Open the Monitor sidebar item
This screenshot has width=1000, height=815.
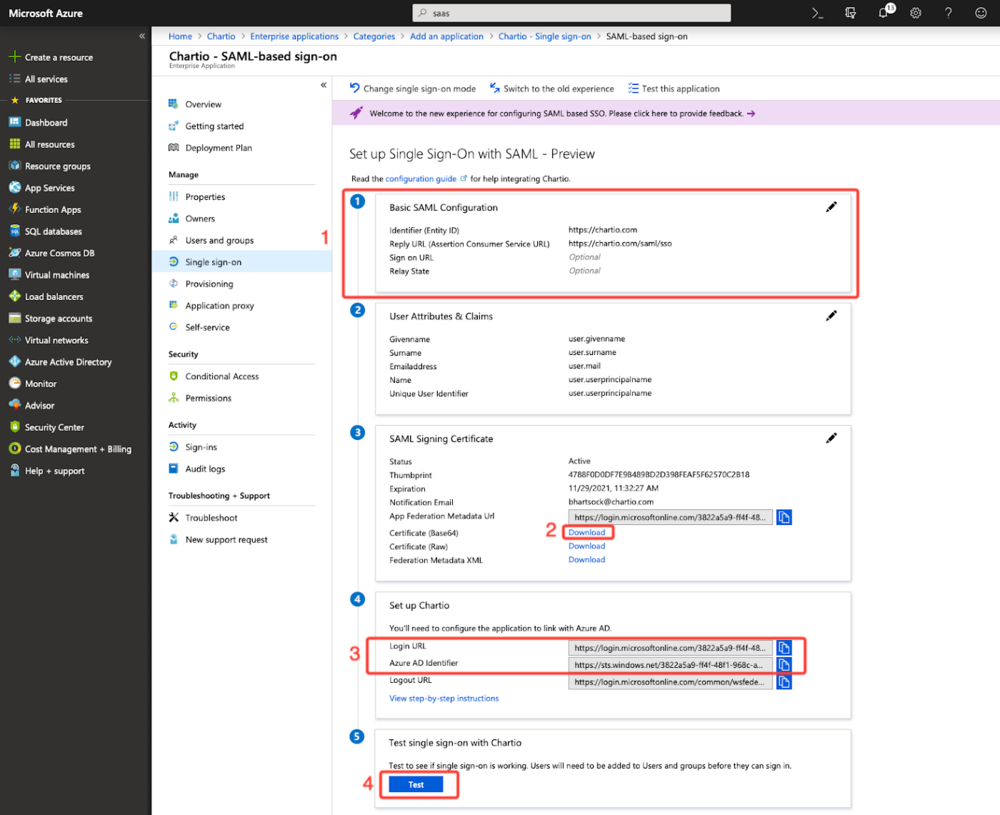coord(40,383)
